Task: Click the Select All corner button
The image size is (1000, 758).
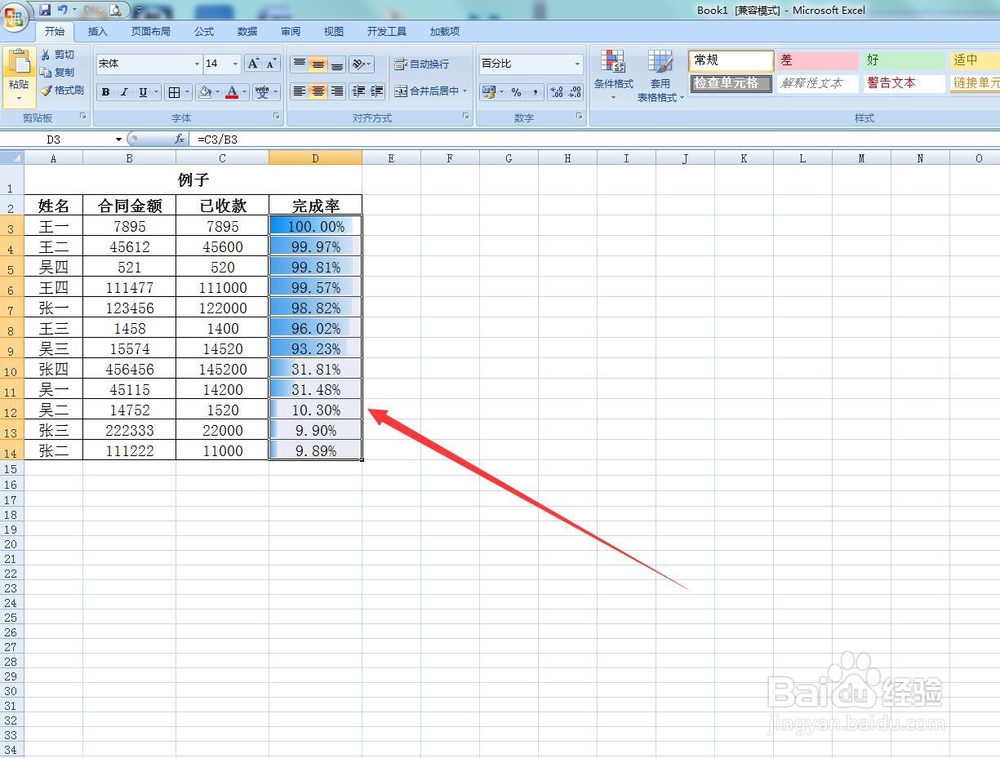Action: pyautogui.click(x=12, y=158)
